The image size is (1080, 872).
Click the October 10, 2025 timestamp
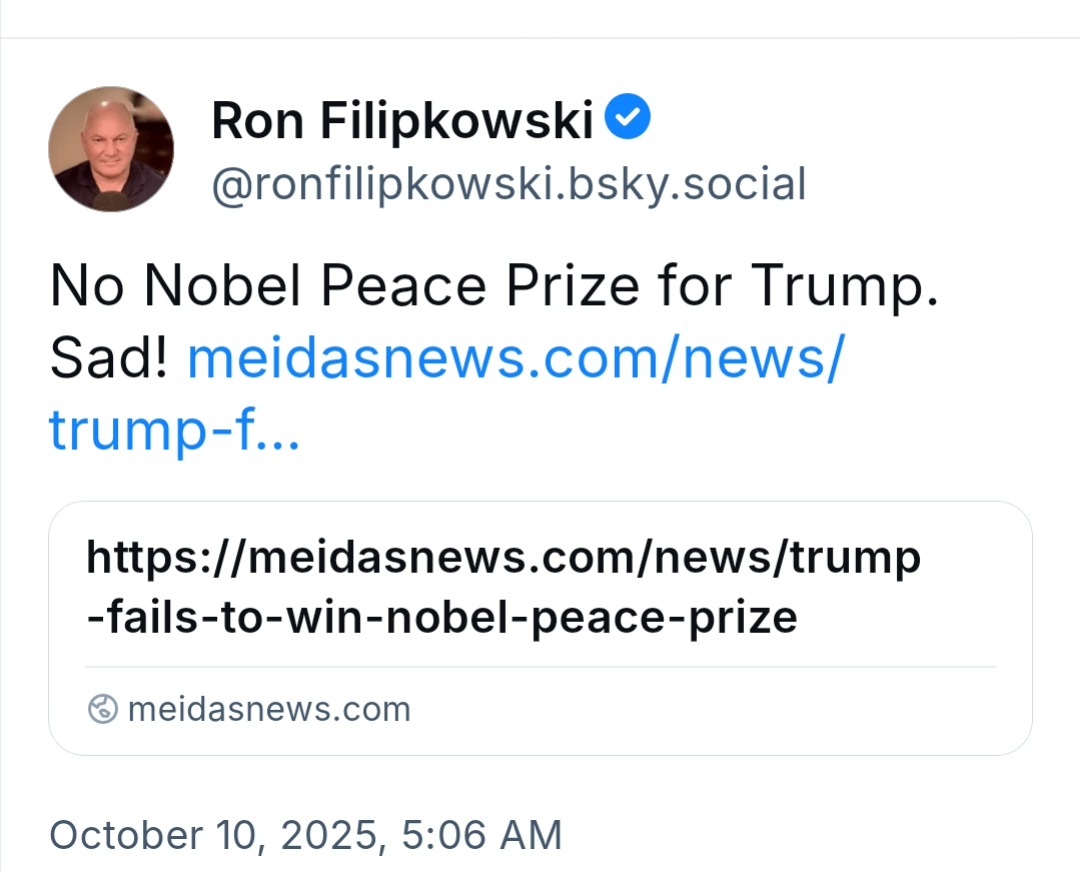click(215, 835)
